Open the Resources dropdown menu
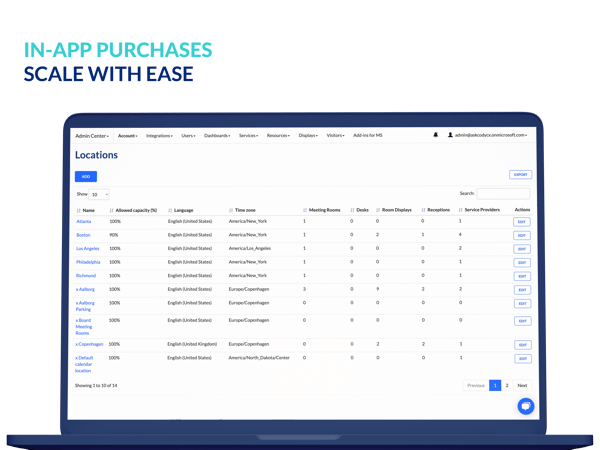Screen dimensions: 600x450 (278, 135)
